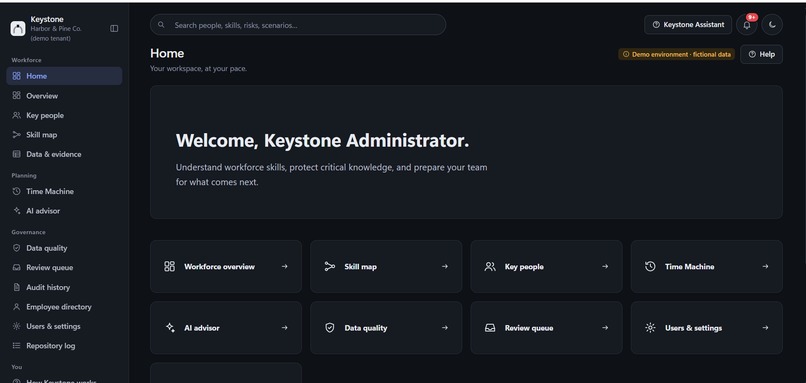Open Employee directory in sidebar

click(64, 307)
